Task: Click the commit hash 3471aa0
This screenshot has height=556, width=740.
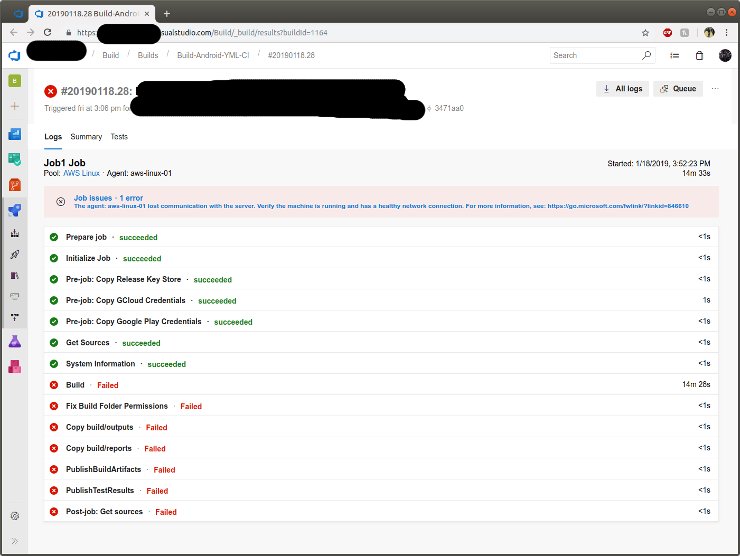Action: [x=449, y=109]
